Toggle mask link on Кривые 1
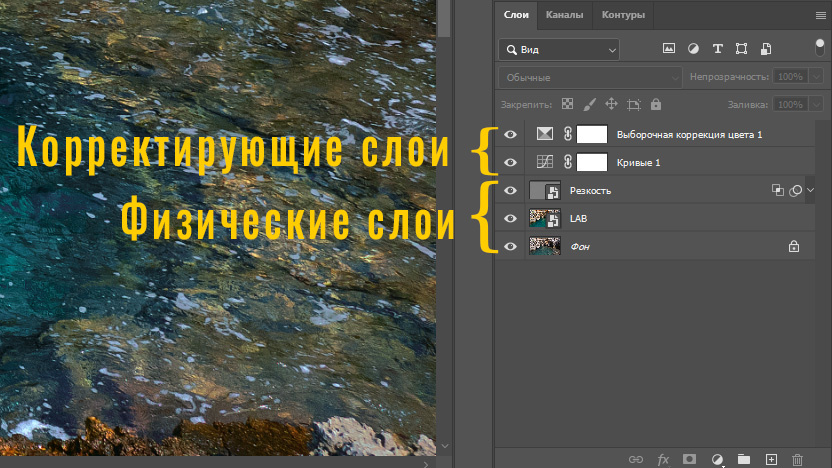The height and width of the screenshot is (468, 832). pyautogui.click(x=567, y=162)
